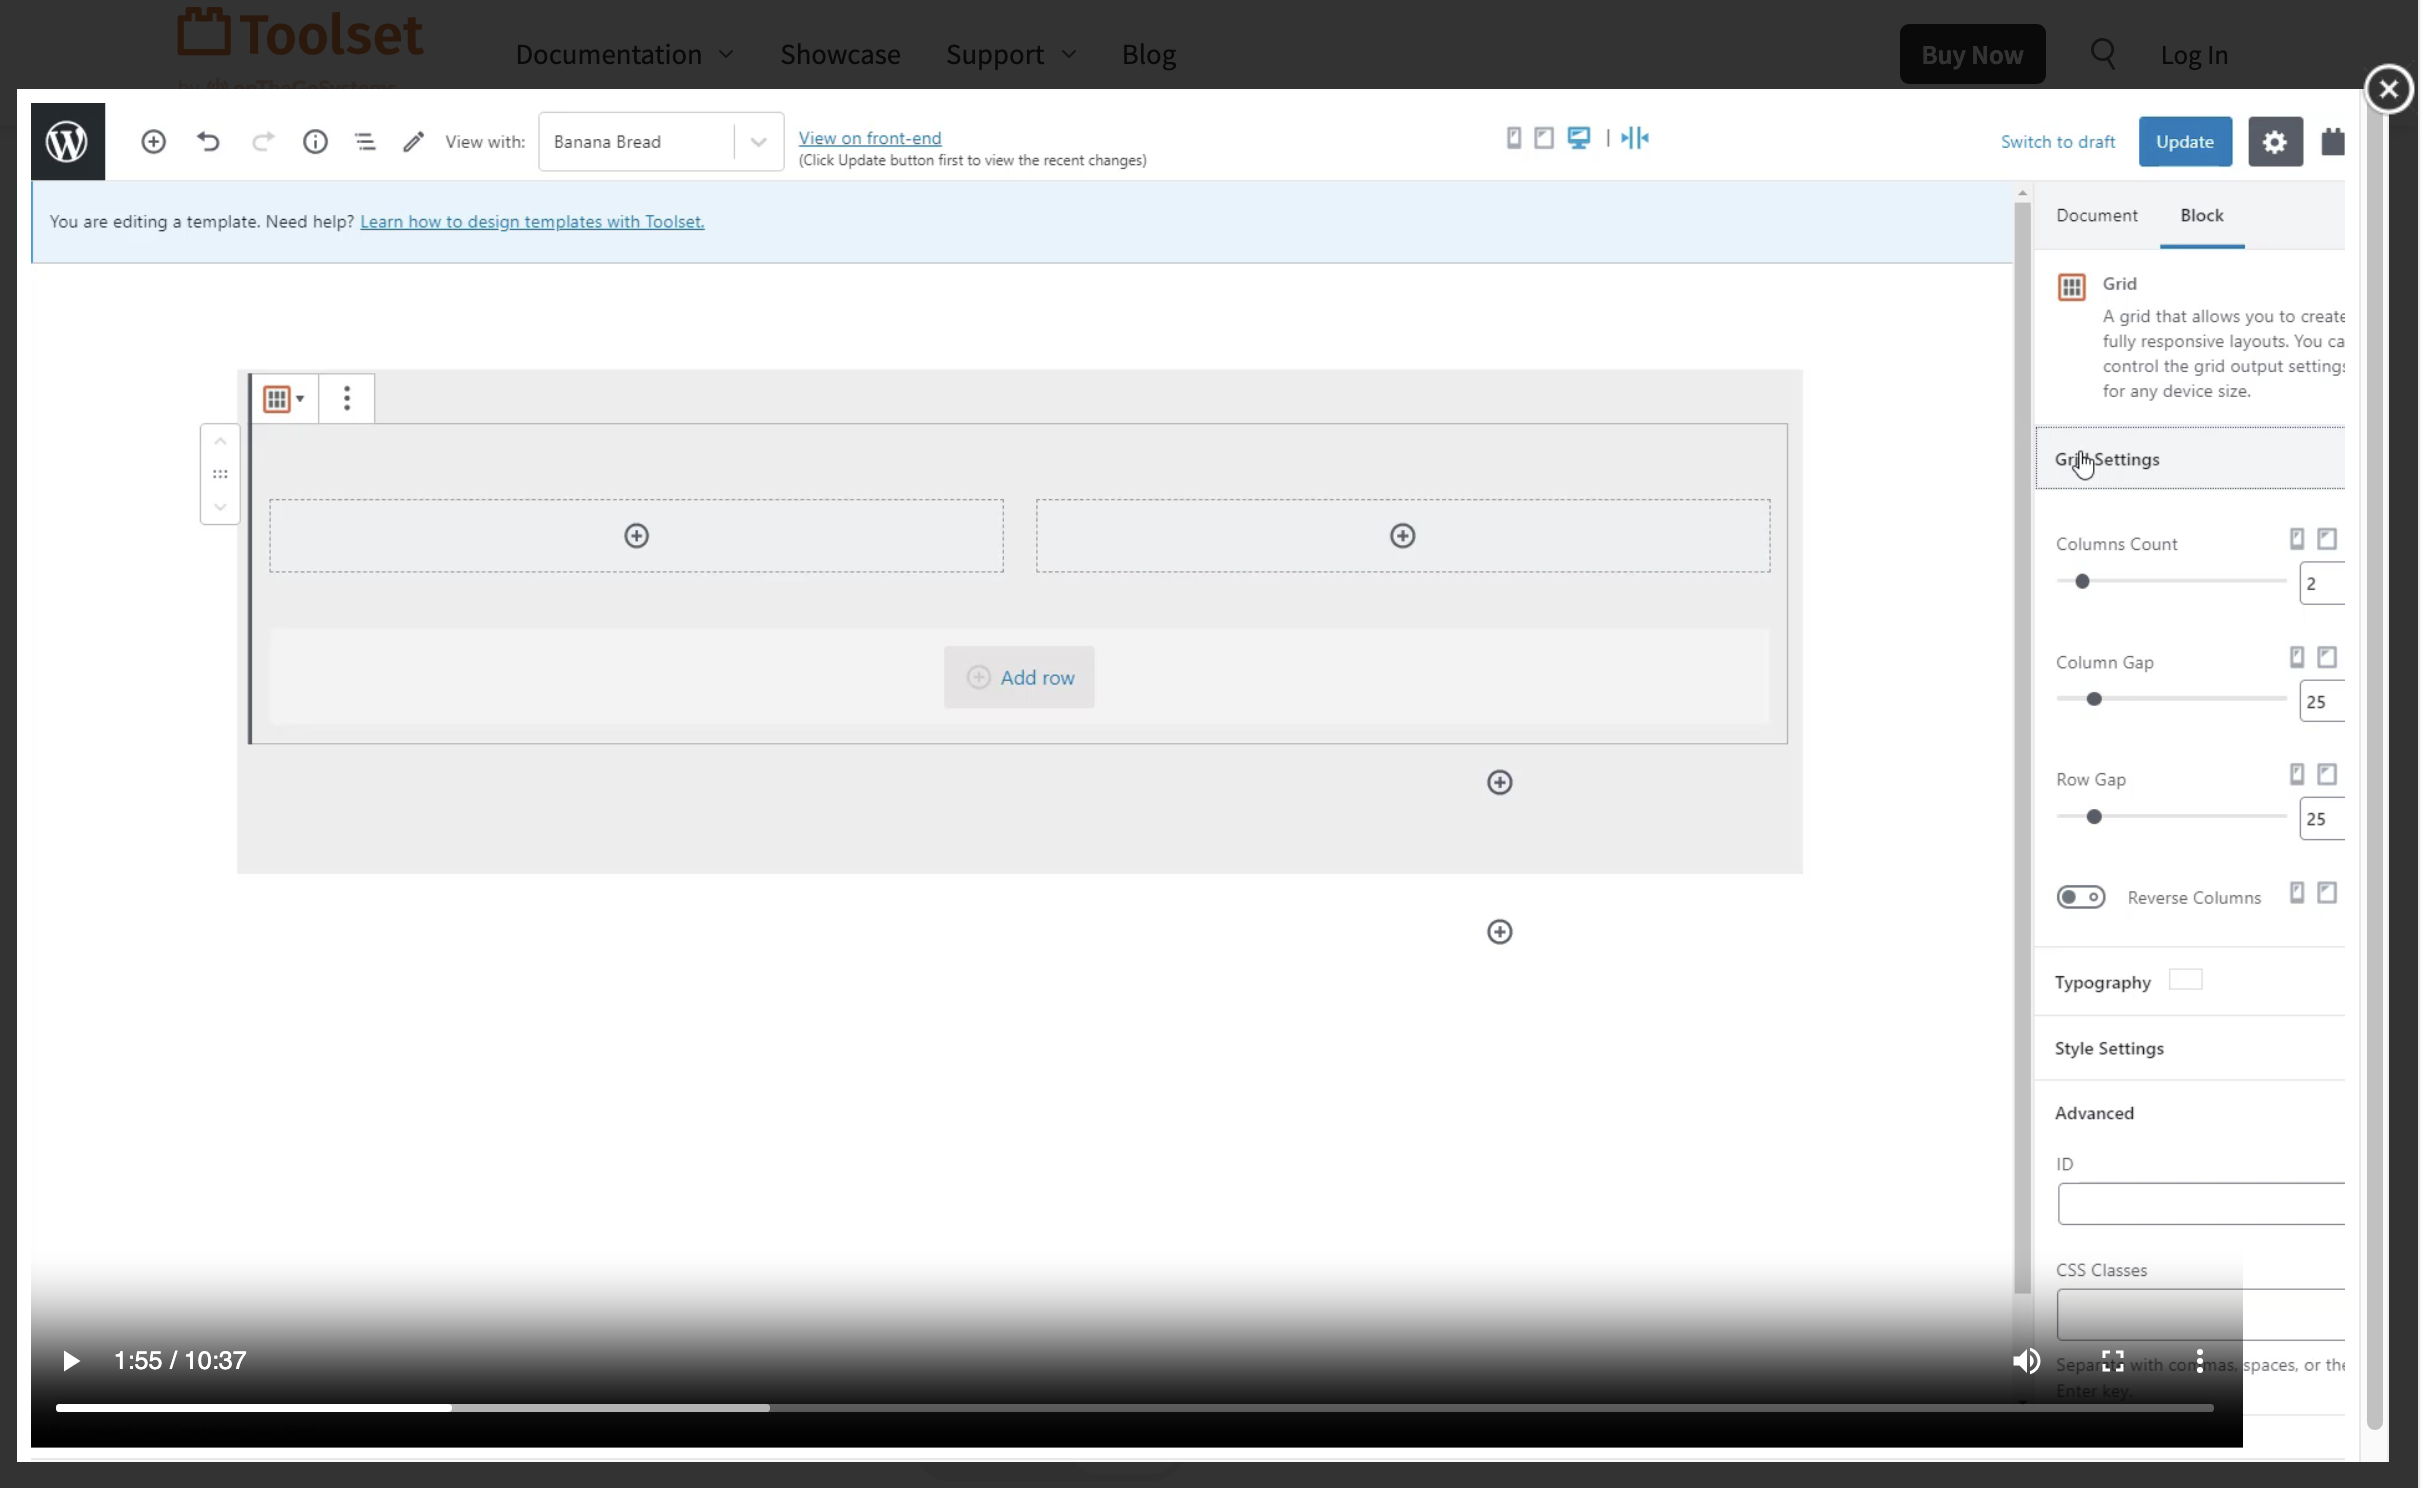
Task: Select the pencil Tools icon
Action: click(413, 142)
